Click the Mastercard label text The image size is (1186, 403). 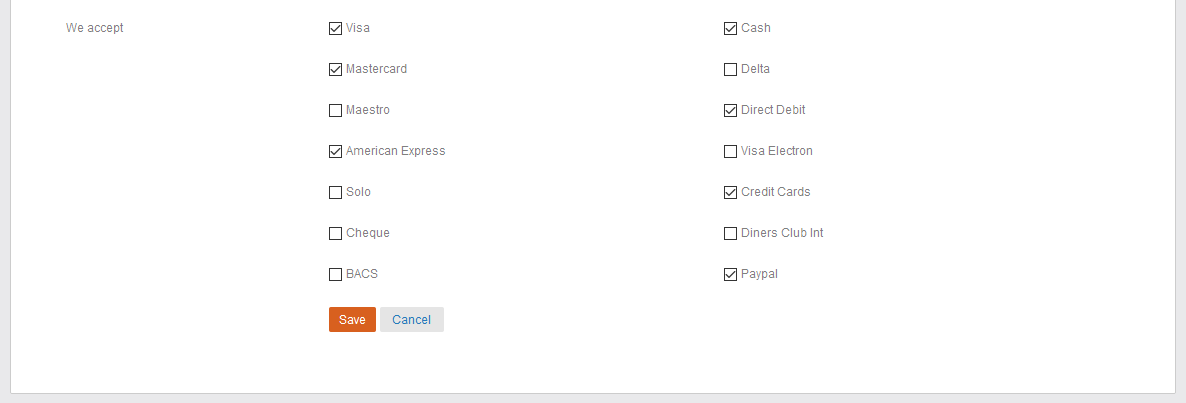coord(376,69)
